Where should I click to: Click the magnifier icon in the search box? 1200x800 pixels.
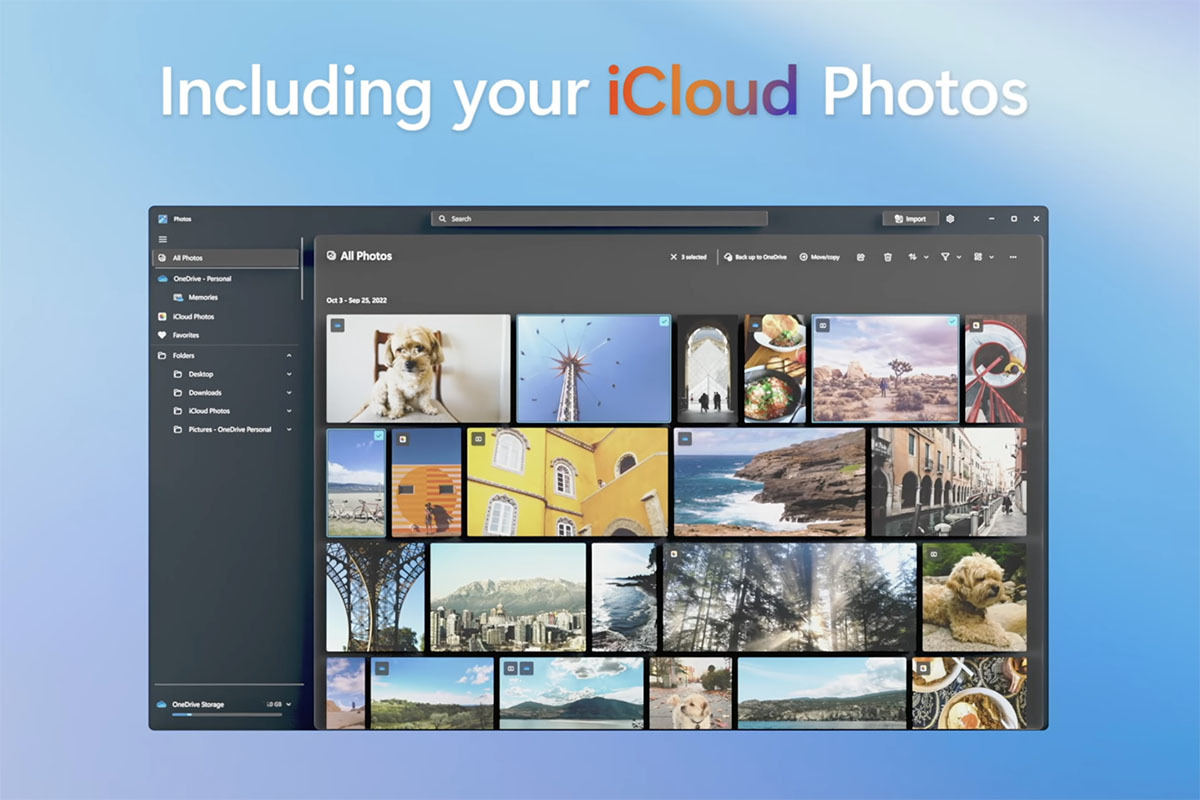443,219
